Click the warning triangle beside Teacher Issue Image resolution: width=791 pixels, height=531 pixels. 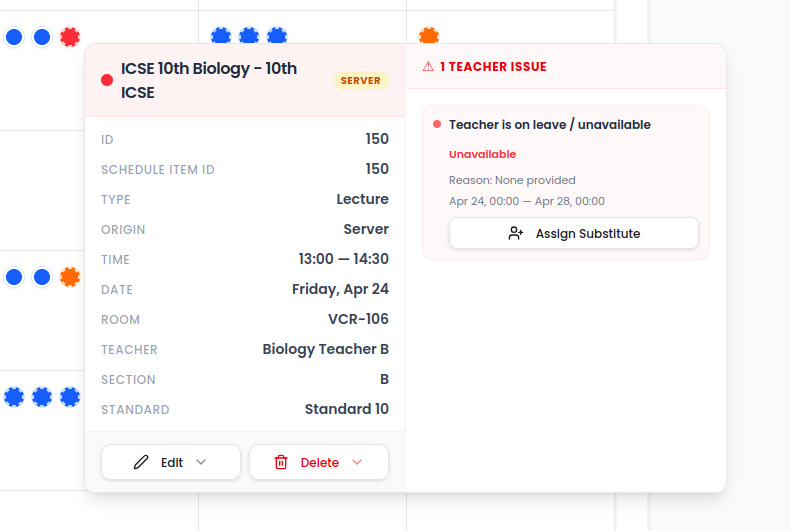coord(428,67)
